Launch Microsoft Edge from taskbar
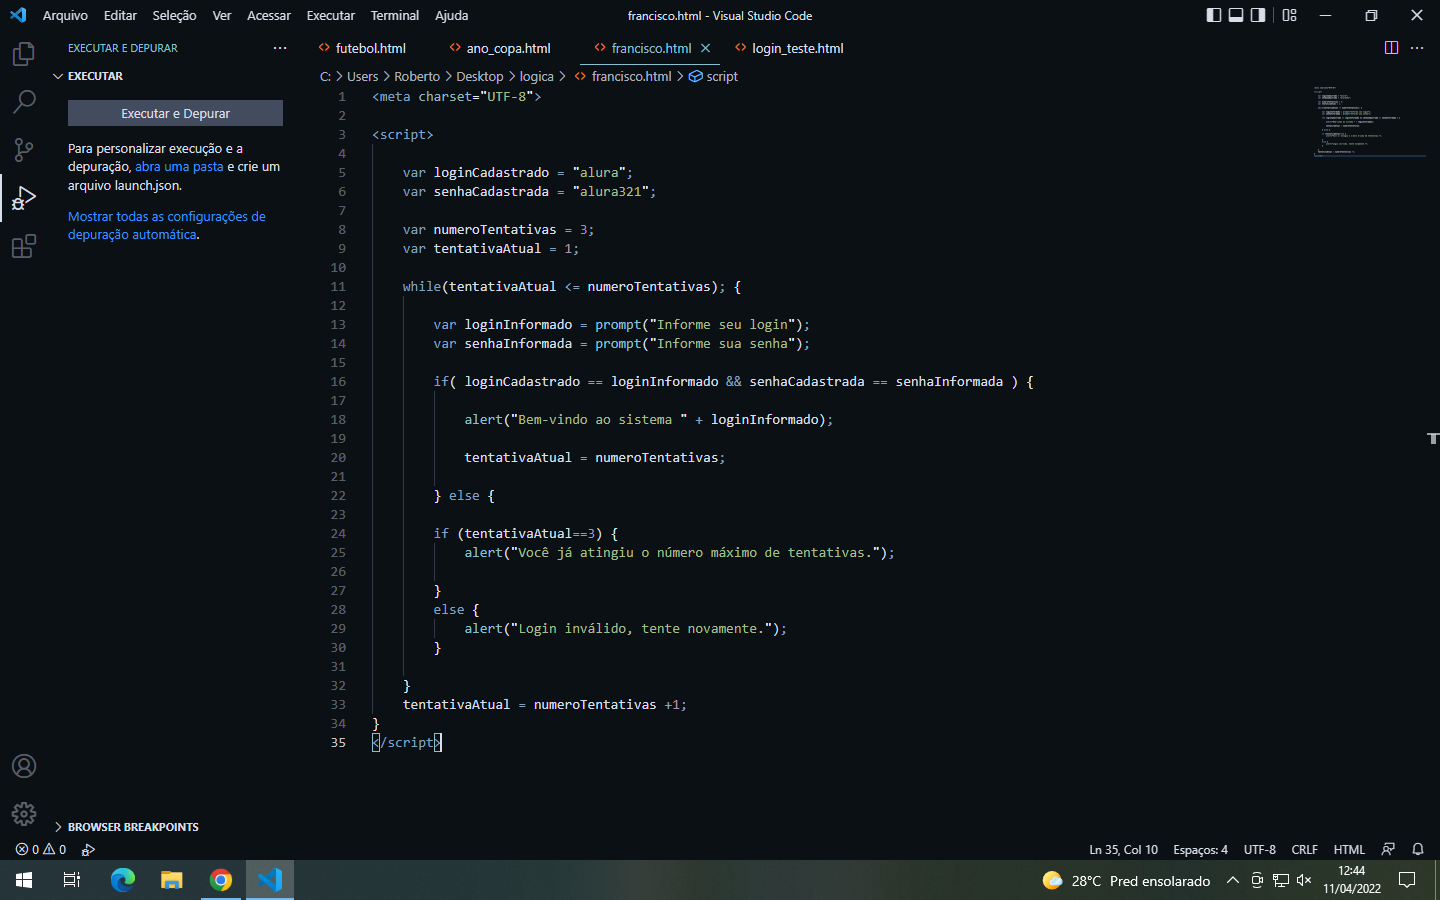Image resolution: width=1440 pixels, height=900 pixels. pos(122,880)
